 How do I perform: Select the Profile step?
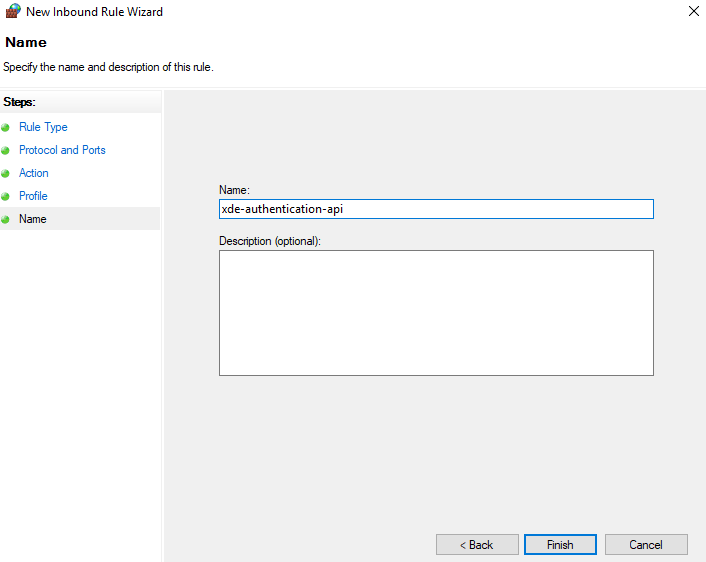33,196
